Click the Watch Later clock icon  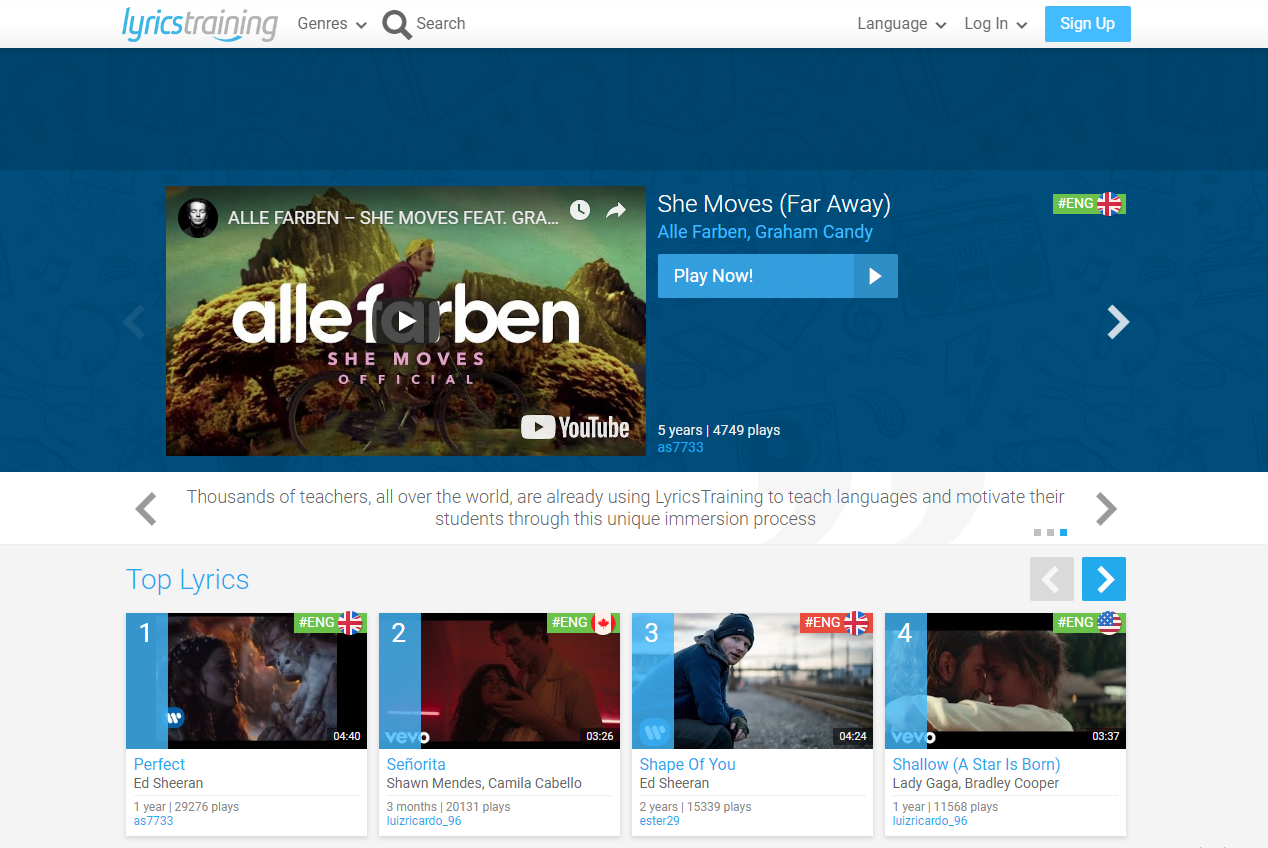[580, 210]
